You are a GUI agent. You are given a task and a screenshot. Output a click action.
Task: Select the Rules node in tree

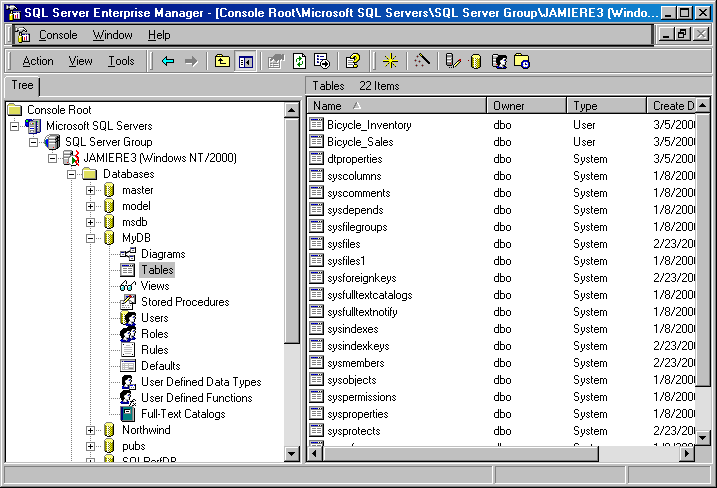155,350
